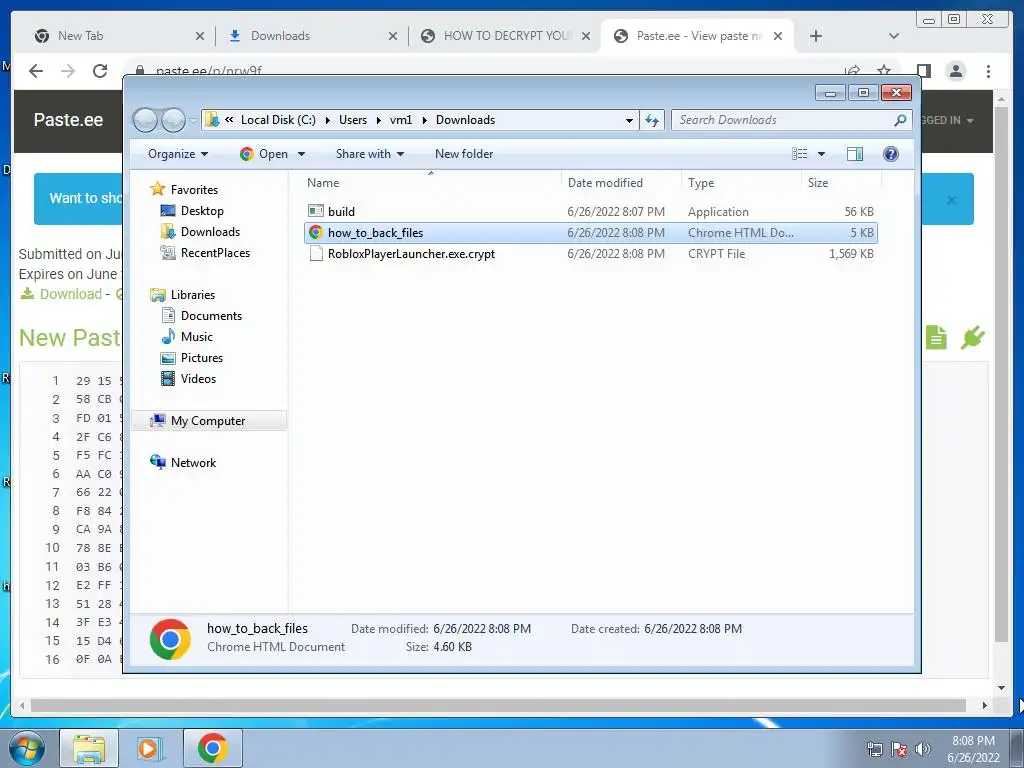Viewport: 1024px width, 768px height.
Task: Click Local Disk (C:) breadcrumb
Action: [278, 120]
